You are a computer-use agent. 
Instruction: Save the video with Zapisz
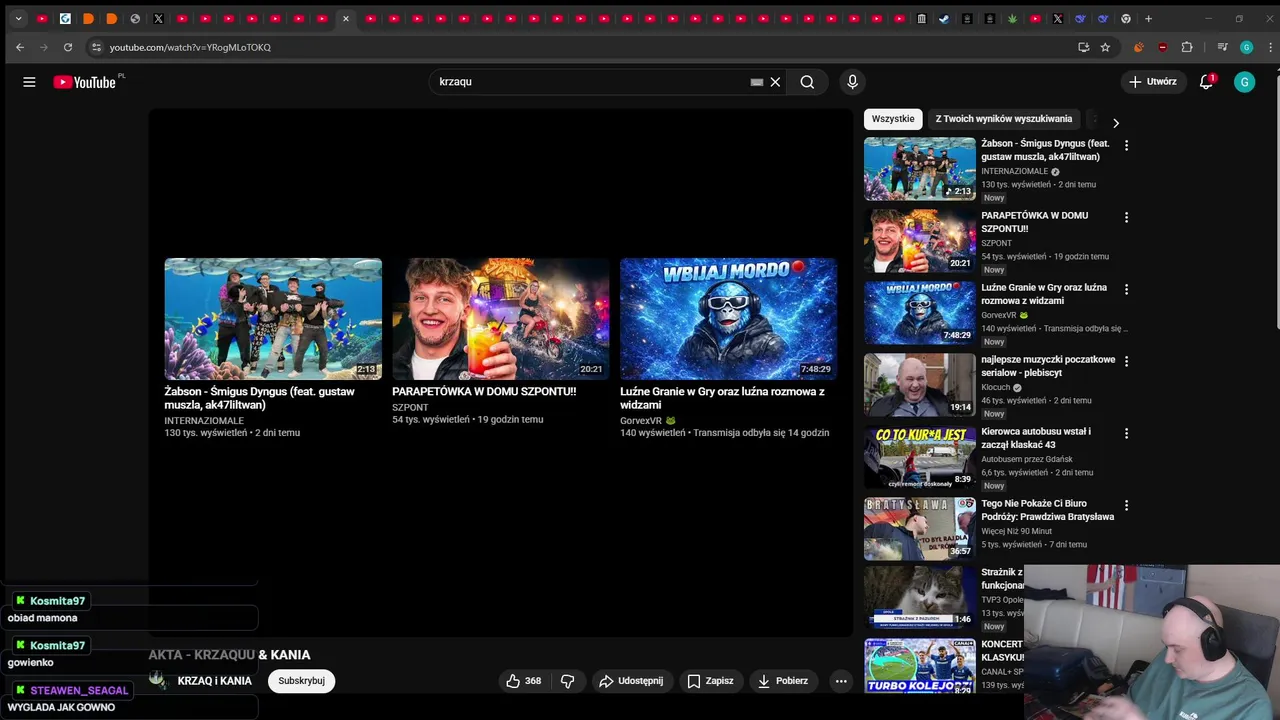710,681
